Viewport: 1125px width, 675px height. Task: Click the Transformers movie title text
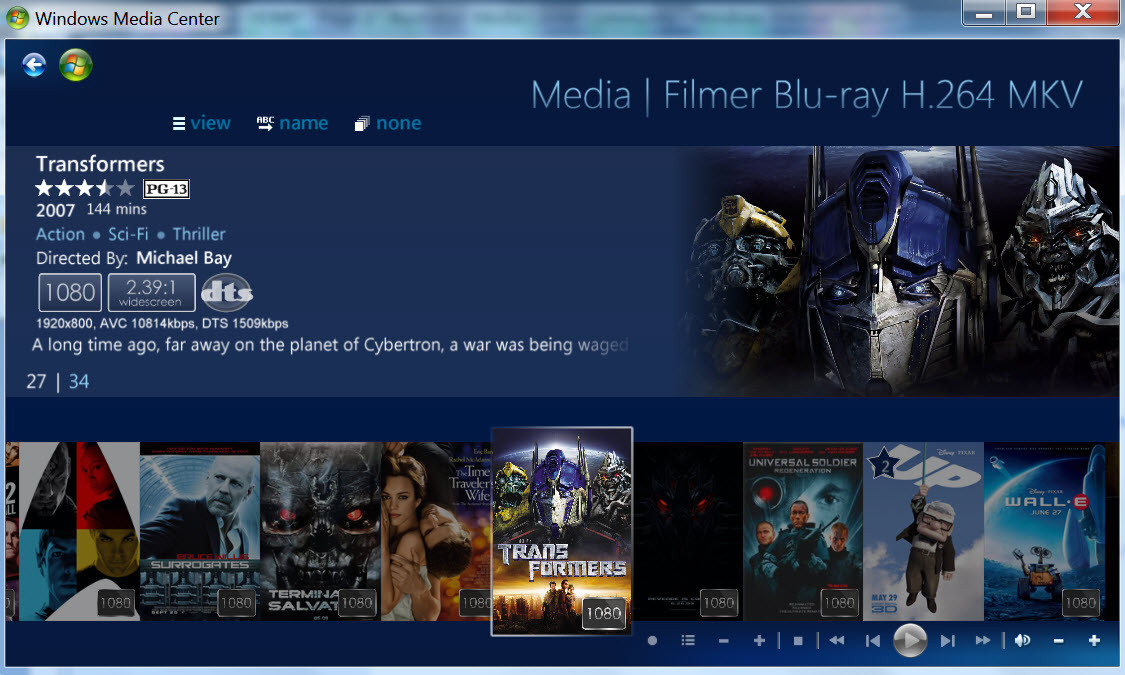(100, 164)
